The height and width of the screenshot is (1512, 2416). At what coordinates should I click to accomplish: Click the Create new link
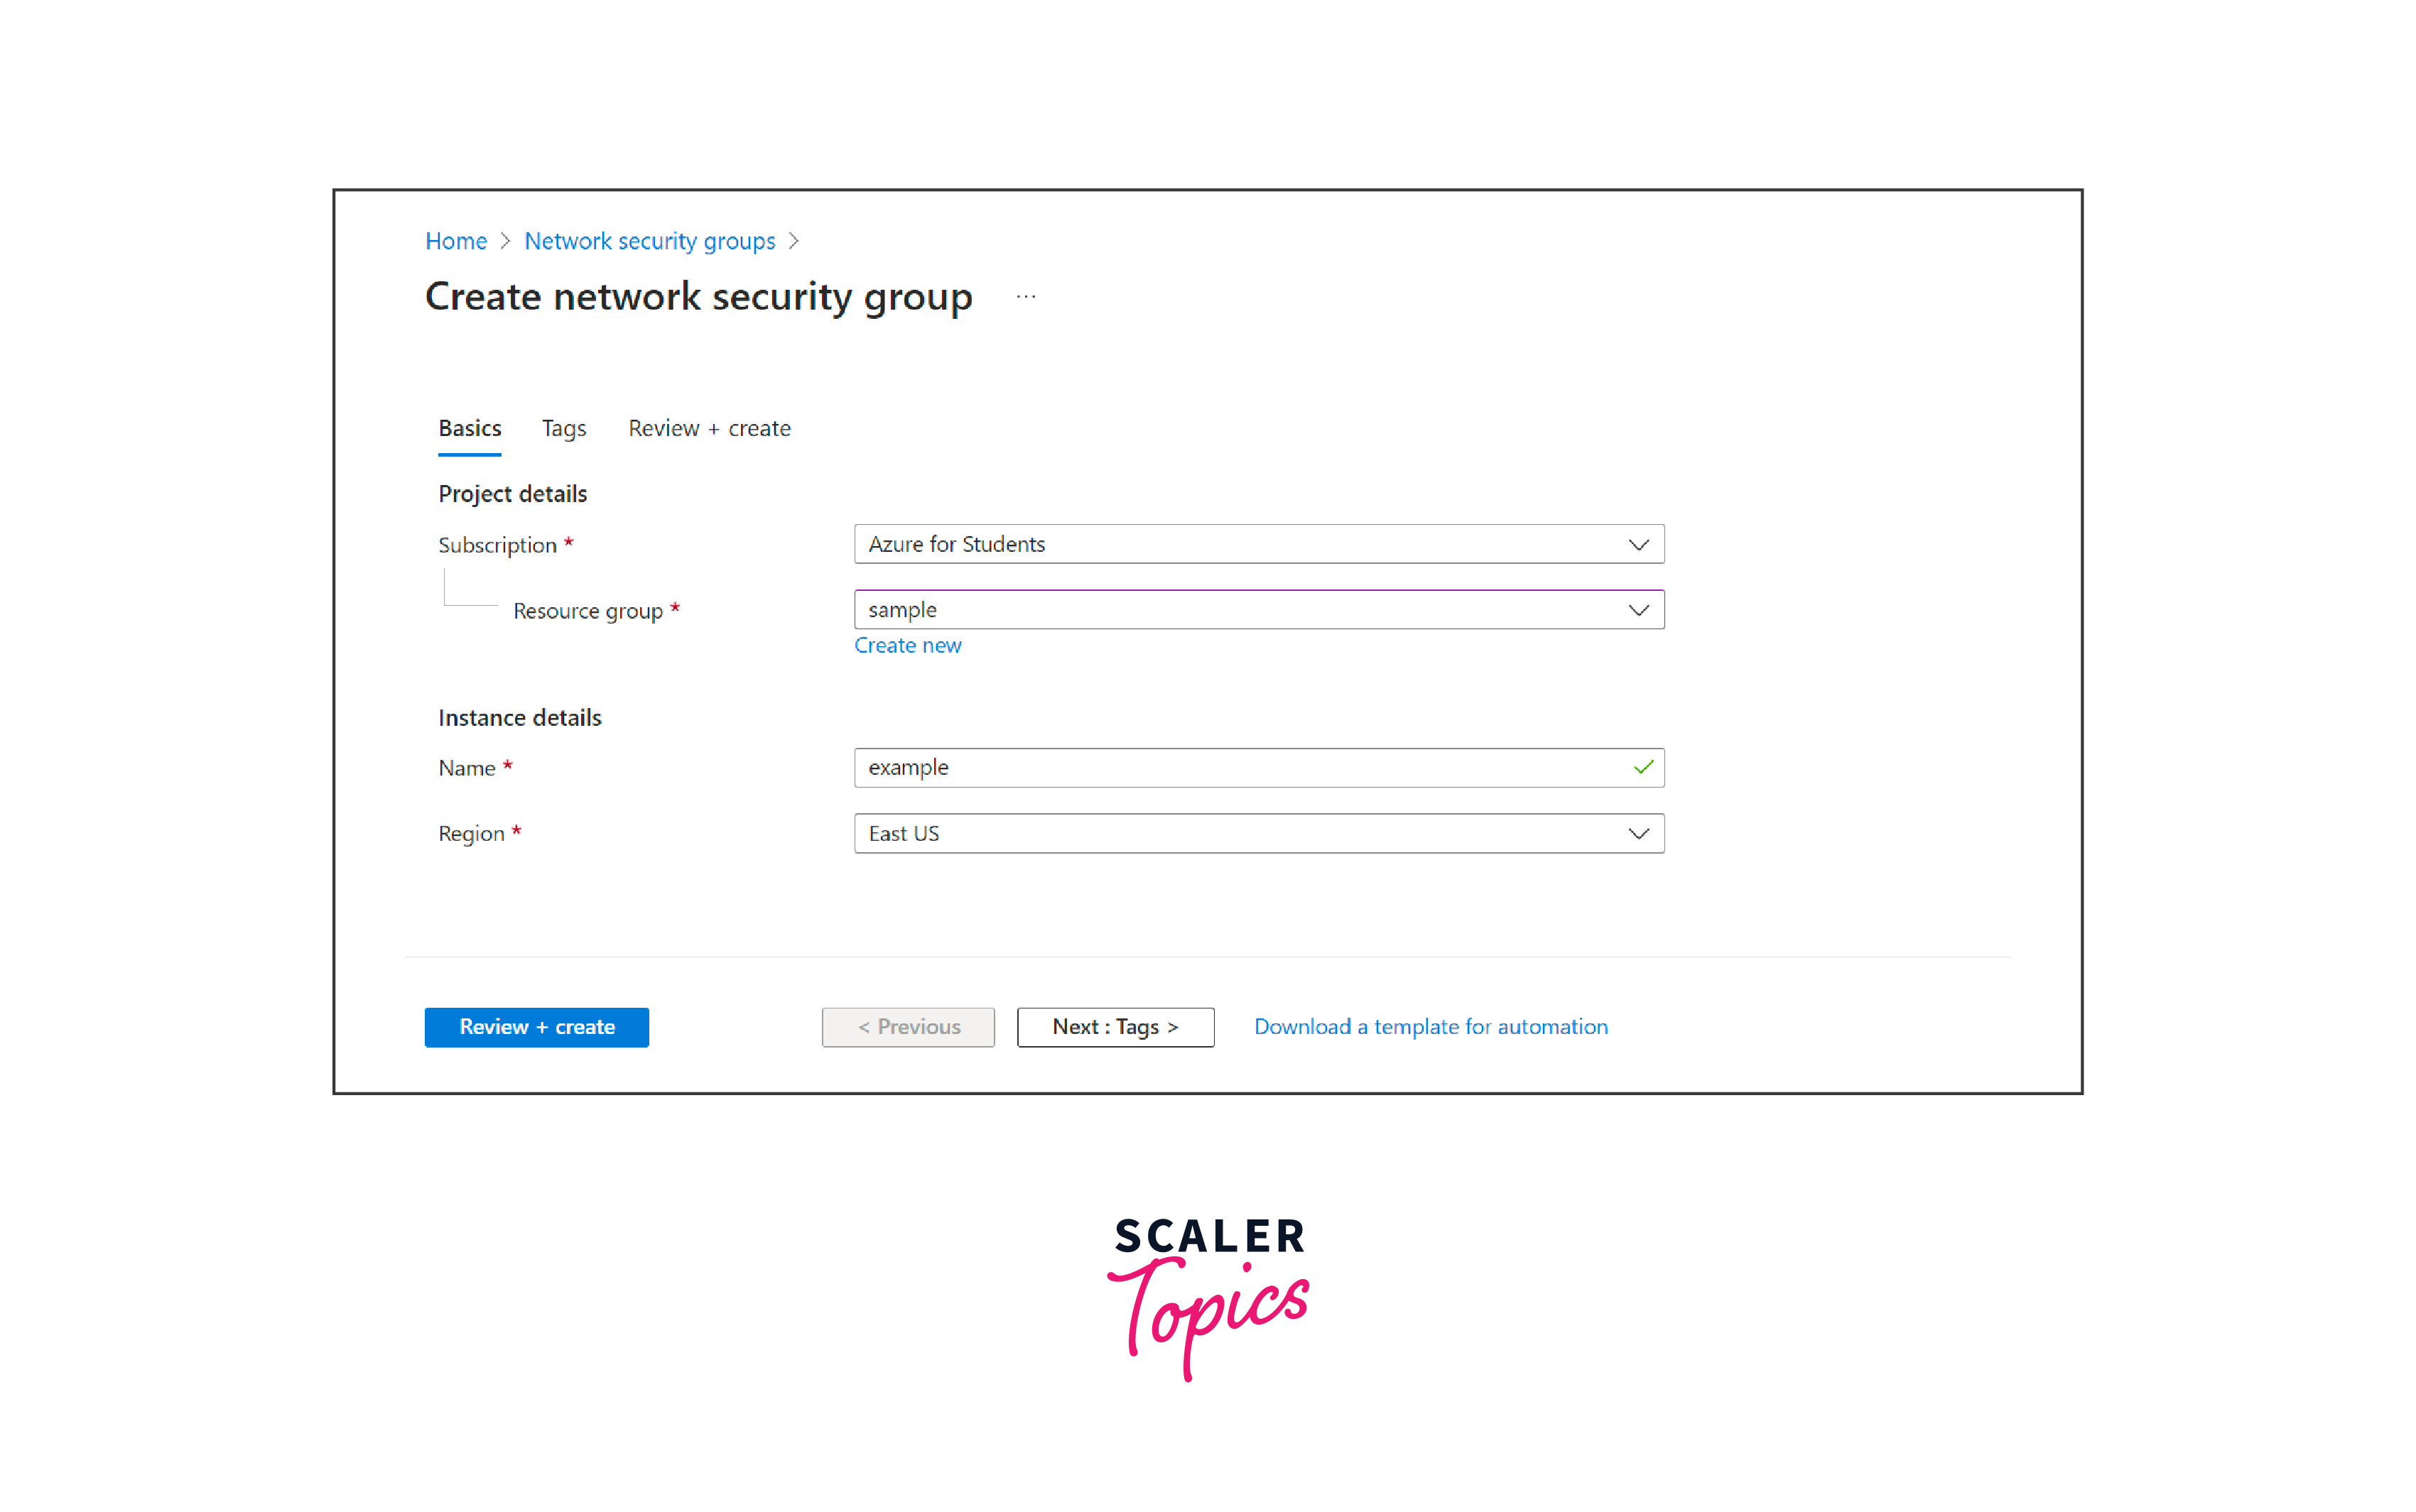click(908, 646)
